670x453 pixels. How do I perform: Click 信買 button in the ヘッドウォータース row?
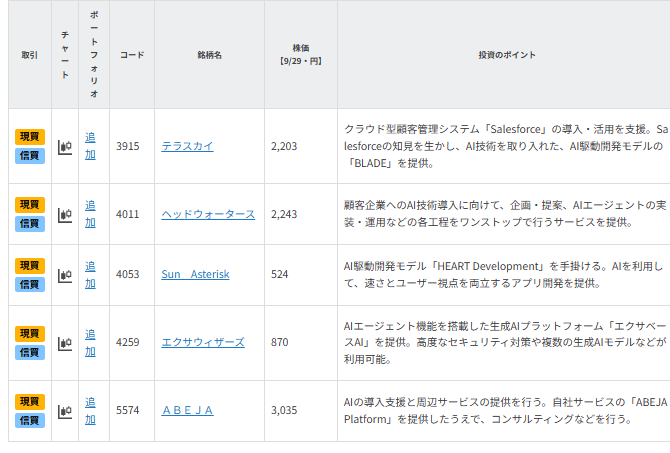coord(30,224)
